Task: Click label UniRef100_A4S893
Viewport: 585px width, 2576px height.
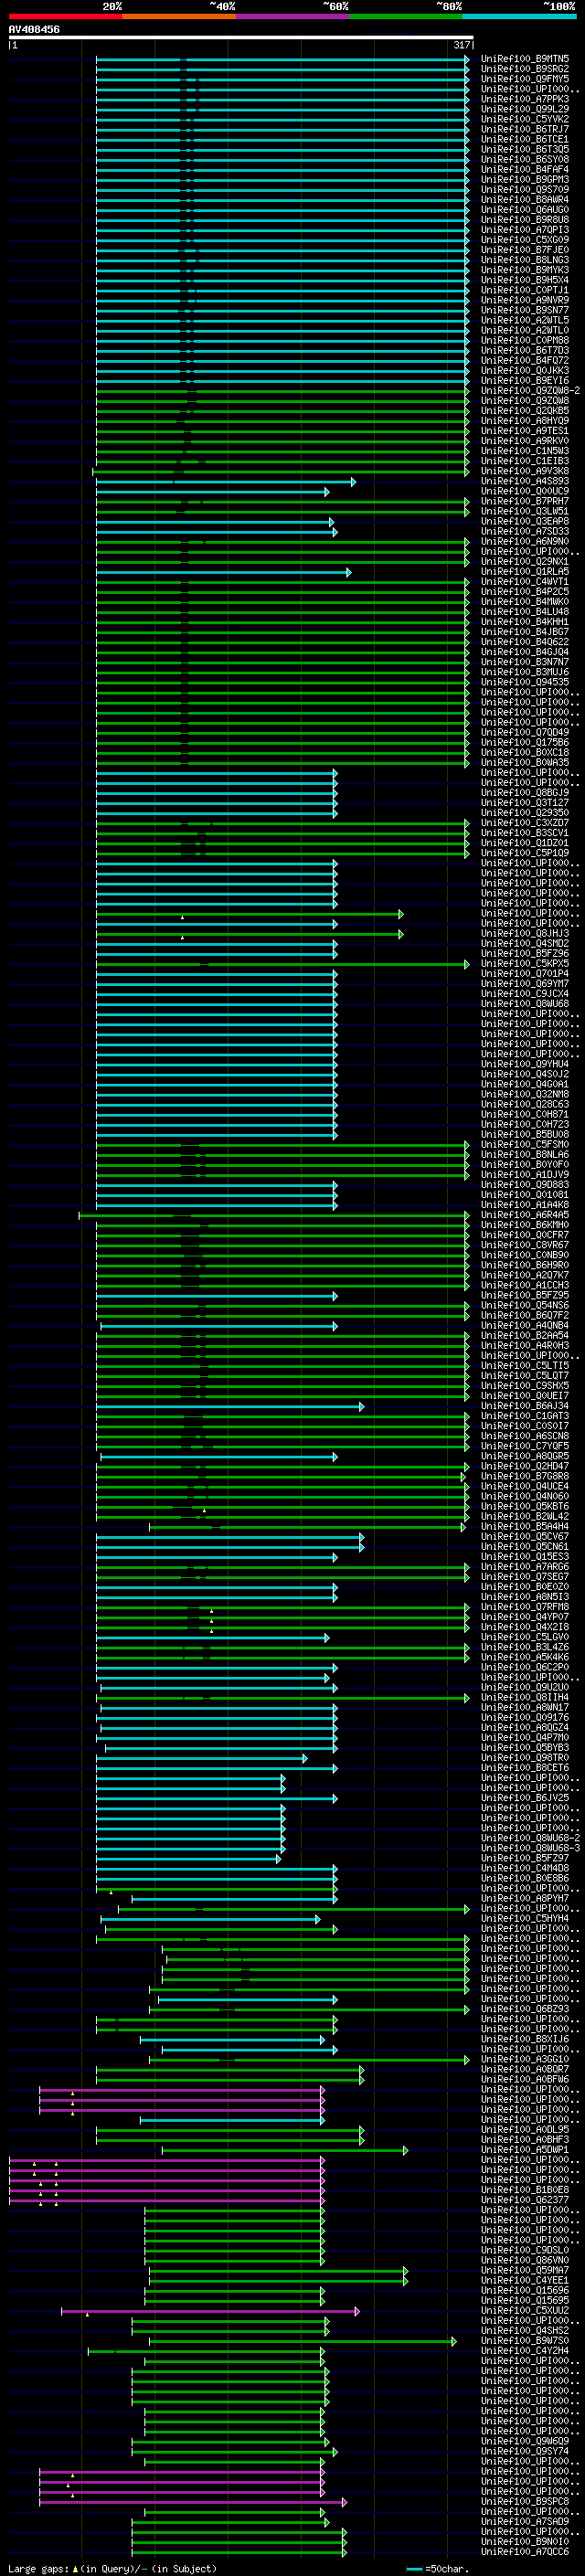Action: coord(525,481)
